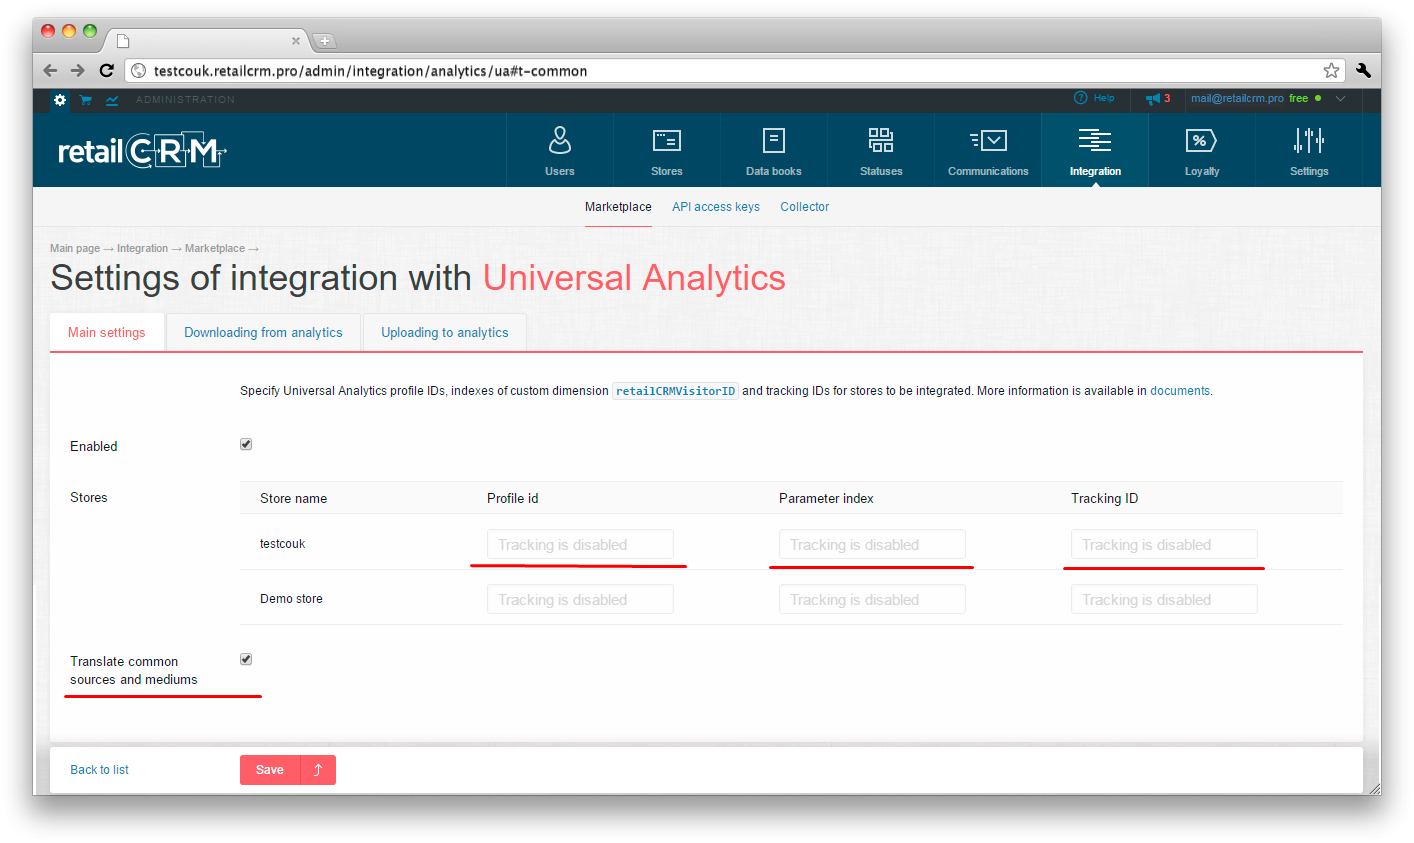Click the browser forward arrow
This screenshot has width=1414, height=843.
pos(78,71)
